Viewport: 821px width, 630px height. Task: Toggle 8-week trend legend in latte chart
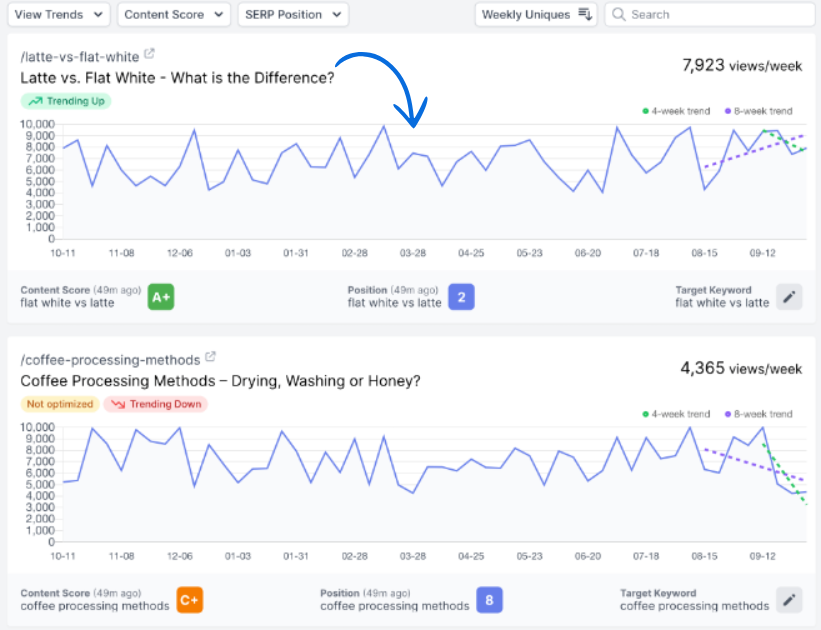pyautogui.click(x=758, y=111)
